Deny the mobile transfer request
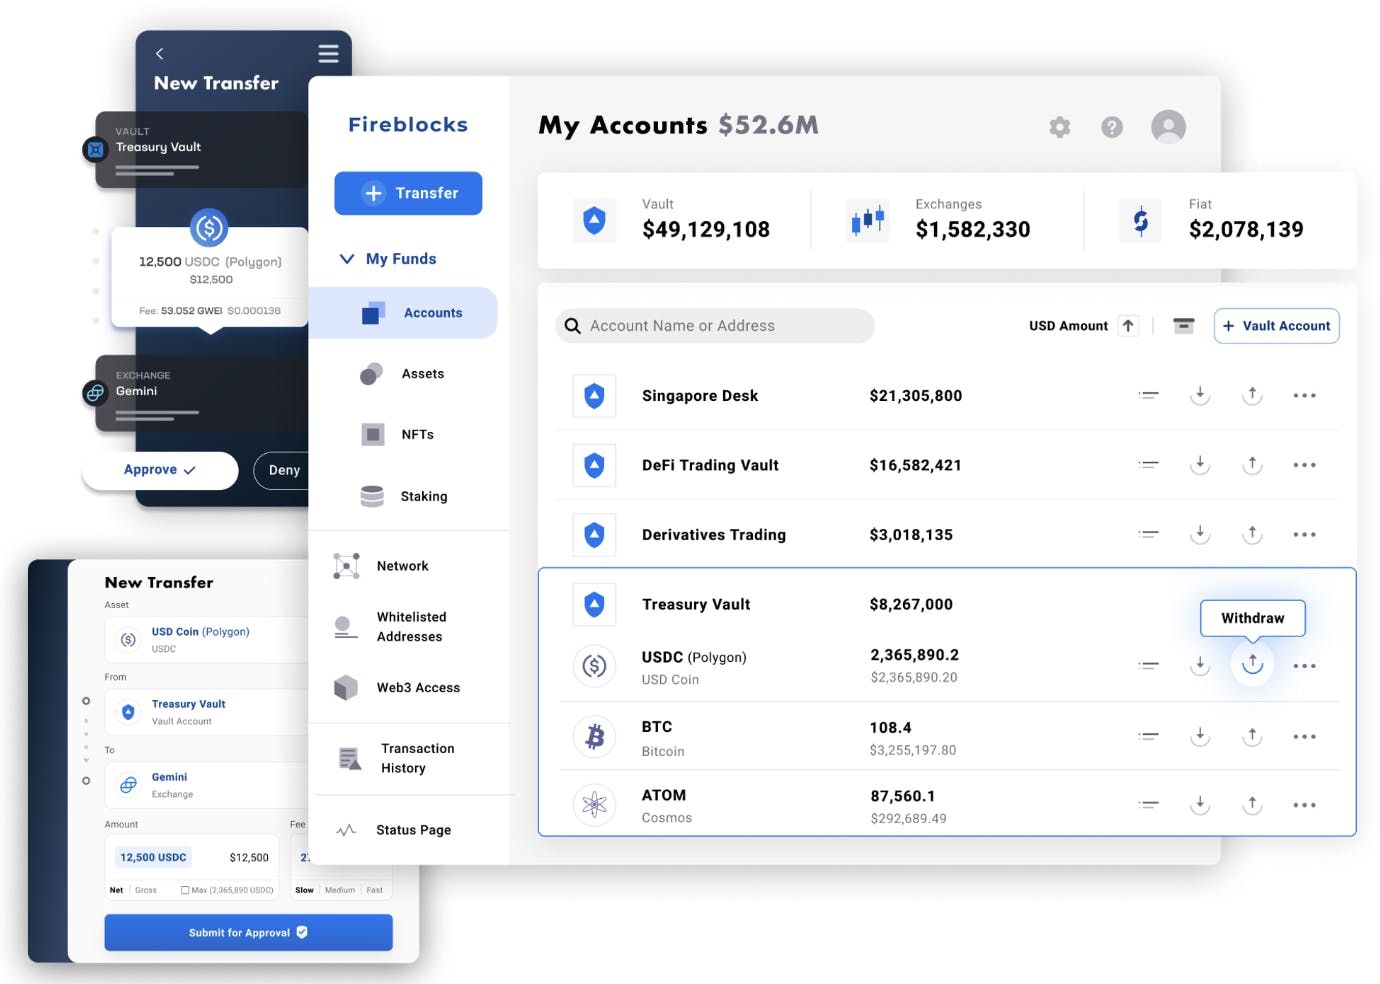This screenshot has height=984, width=1380. coord(283,470)
